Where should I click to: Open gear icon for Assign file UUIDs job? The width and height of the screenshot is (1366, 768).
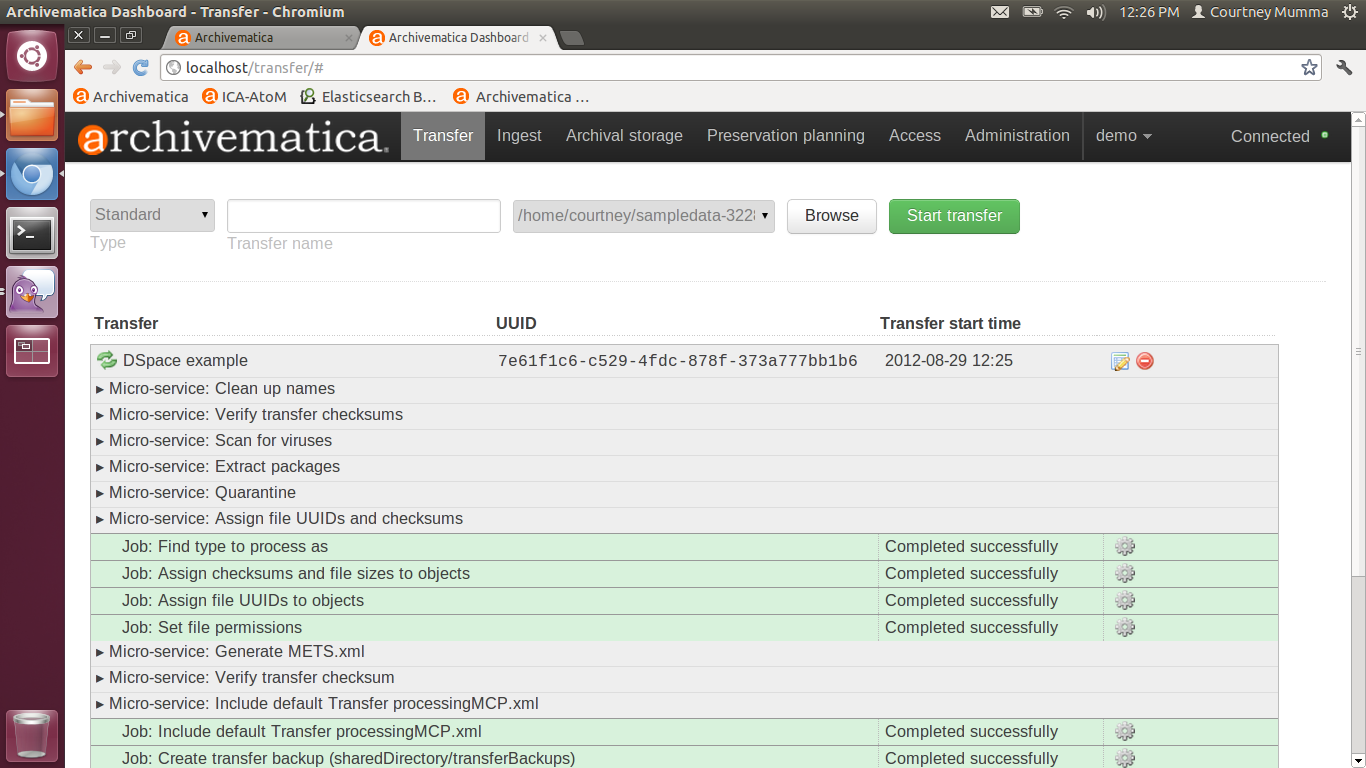tap(1125, 600)
